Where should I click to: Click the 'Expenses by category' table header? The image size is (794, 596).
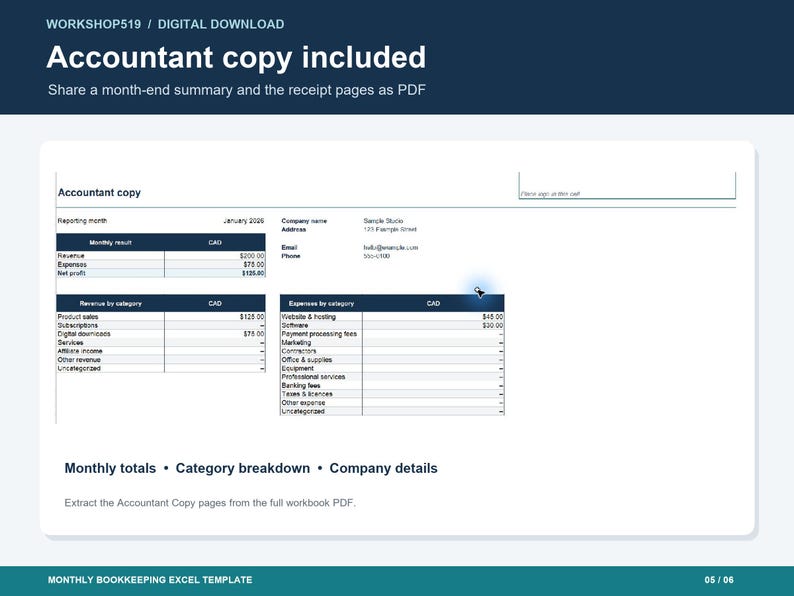[x=321, y=303]
